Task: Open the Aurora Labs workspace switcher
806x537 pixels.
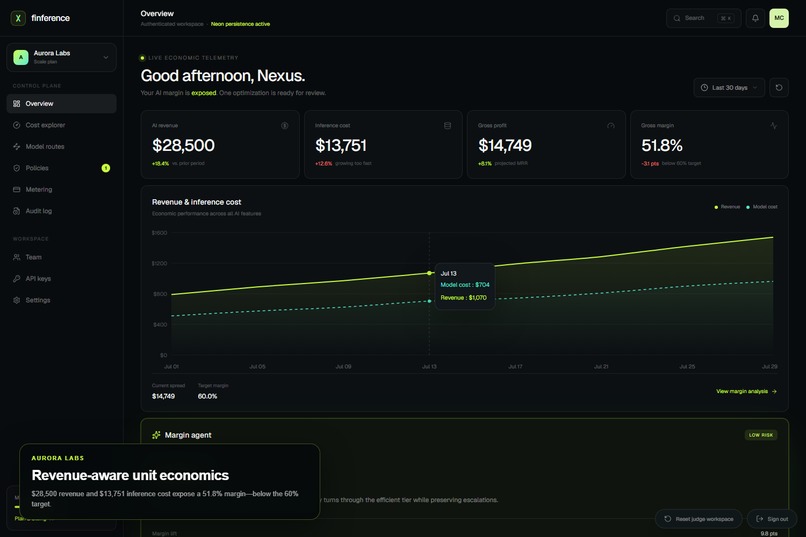Action: tap(61, 57)
